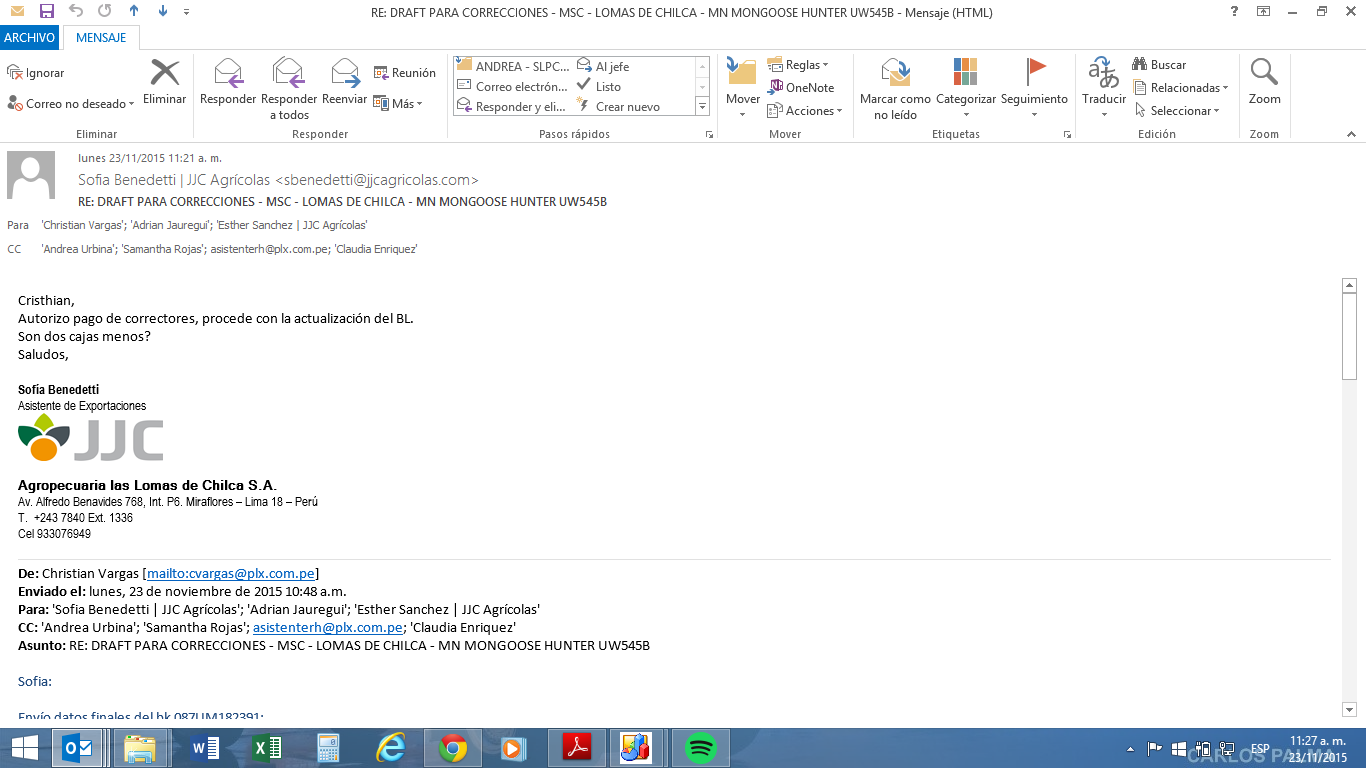Send message to OneNote
The image size is (1366, 768).
click(x=801, y=87)
